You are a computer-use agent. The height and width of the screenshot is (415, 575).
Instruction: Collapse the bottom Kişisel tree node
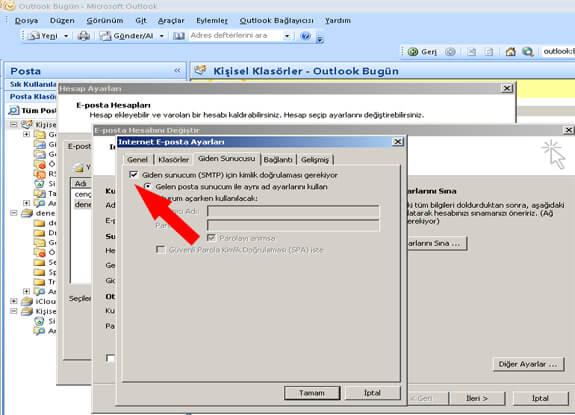tap(14, 311)
